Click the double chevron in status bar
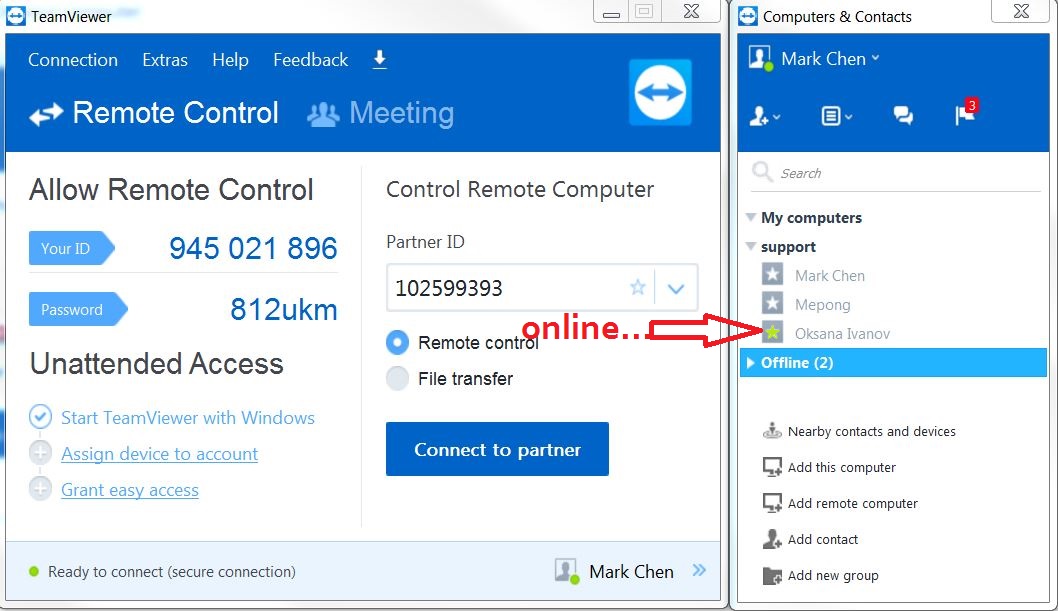 pyautogui.click(x=699, y=571)
